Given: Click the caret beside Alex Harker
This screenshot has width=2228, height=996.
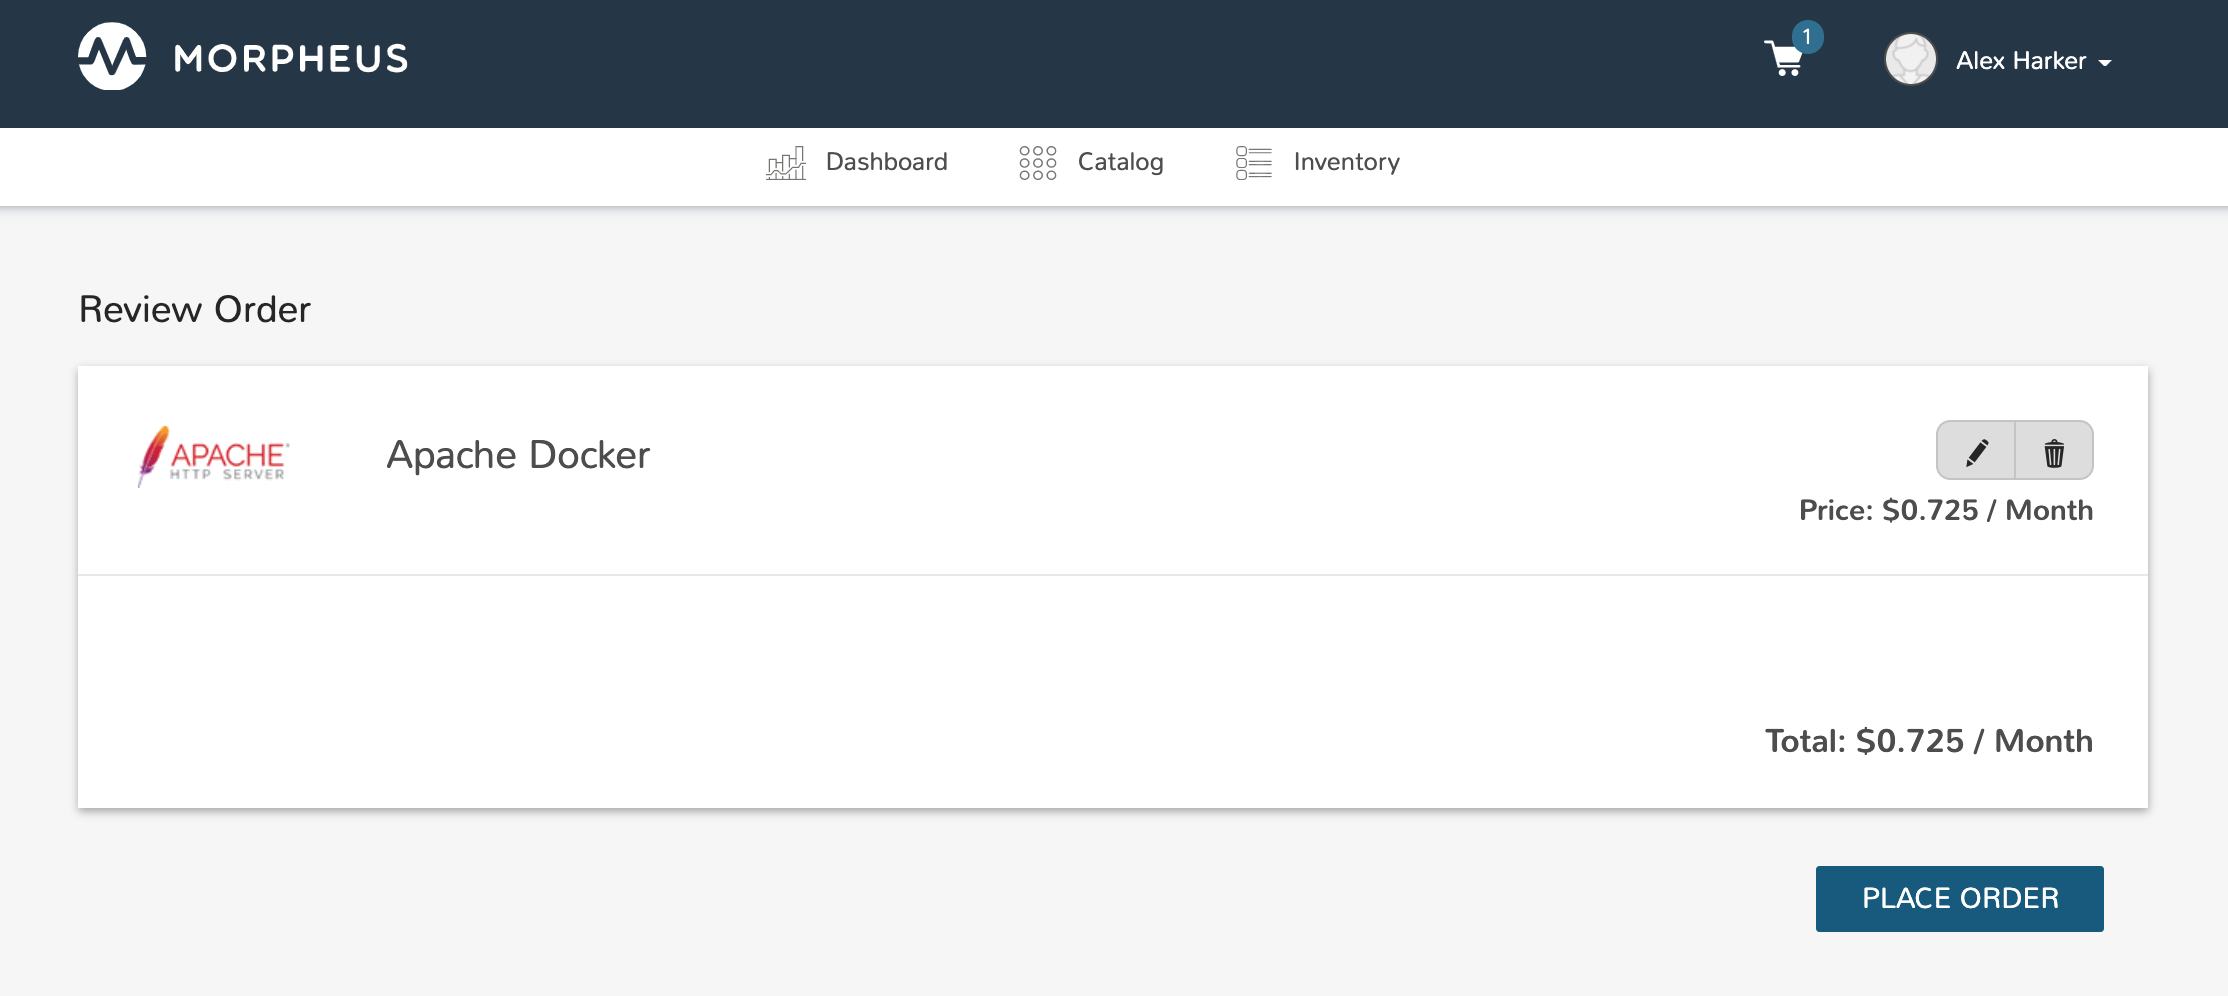Looking at the screenshot, I should pyautogui.click(x=2105, y=63).
